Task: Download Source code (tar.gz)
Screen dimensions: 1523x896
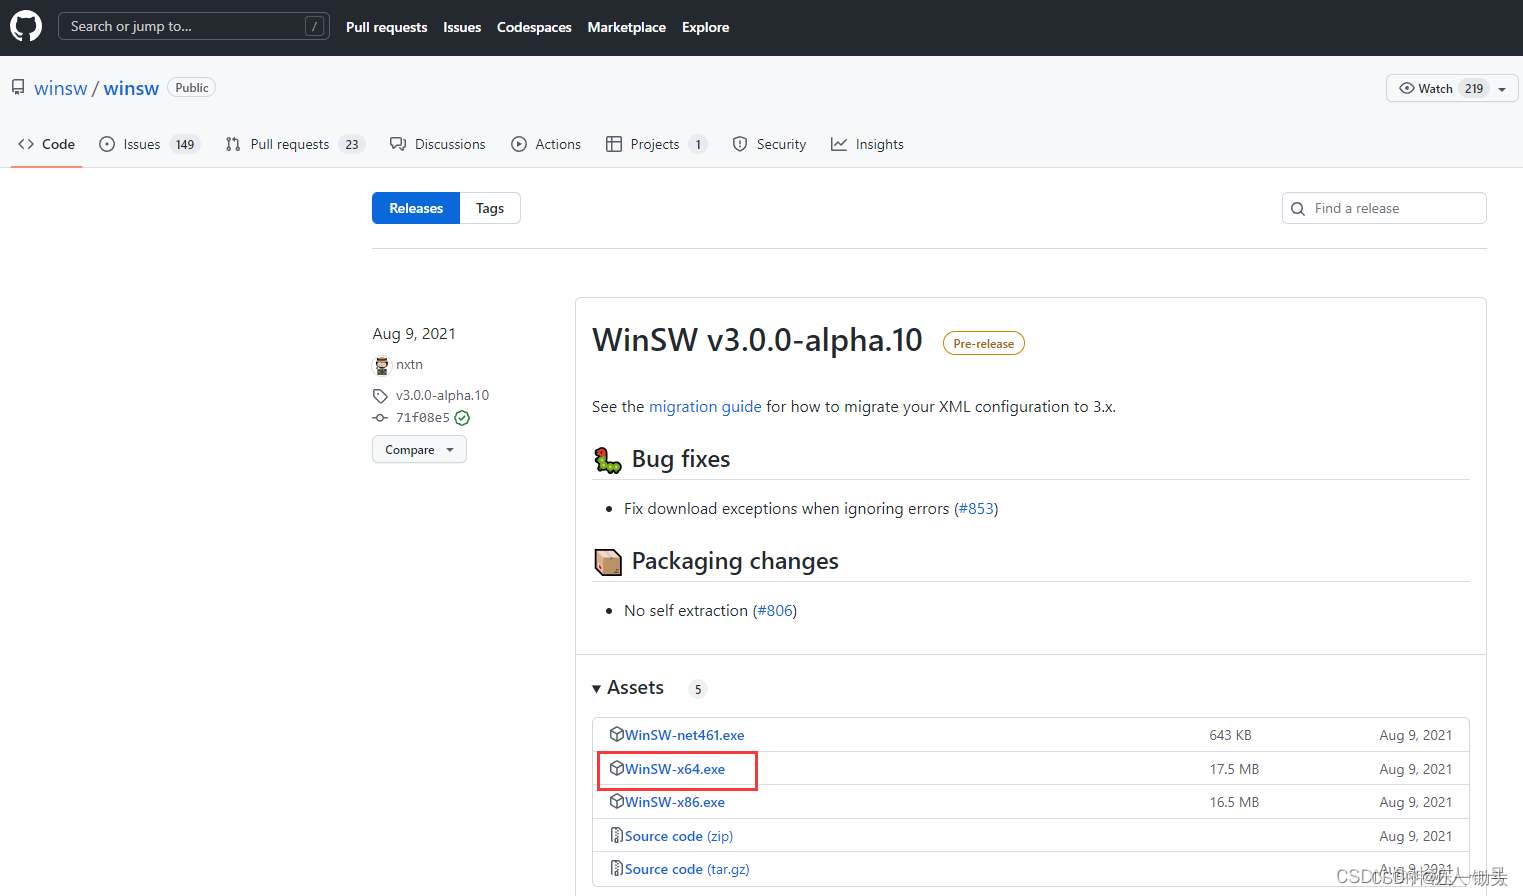Action: click(x=687, y=869)
